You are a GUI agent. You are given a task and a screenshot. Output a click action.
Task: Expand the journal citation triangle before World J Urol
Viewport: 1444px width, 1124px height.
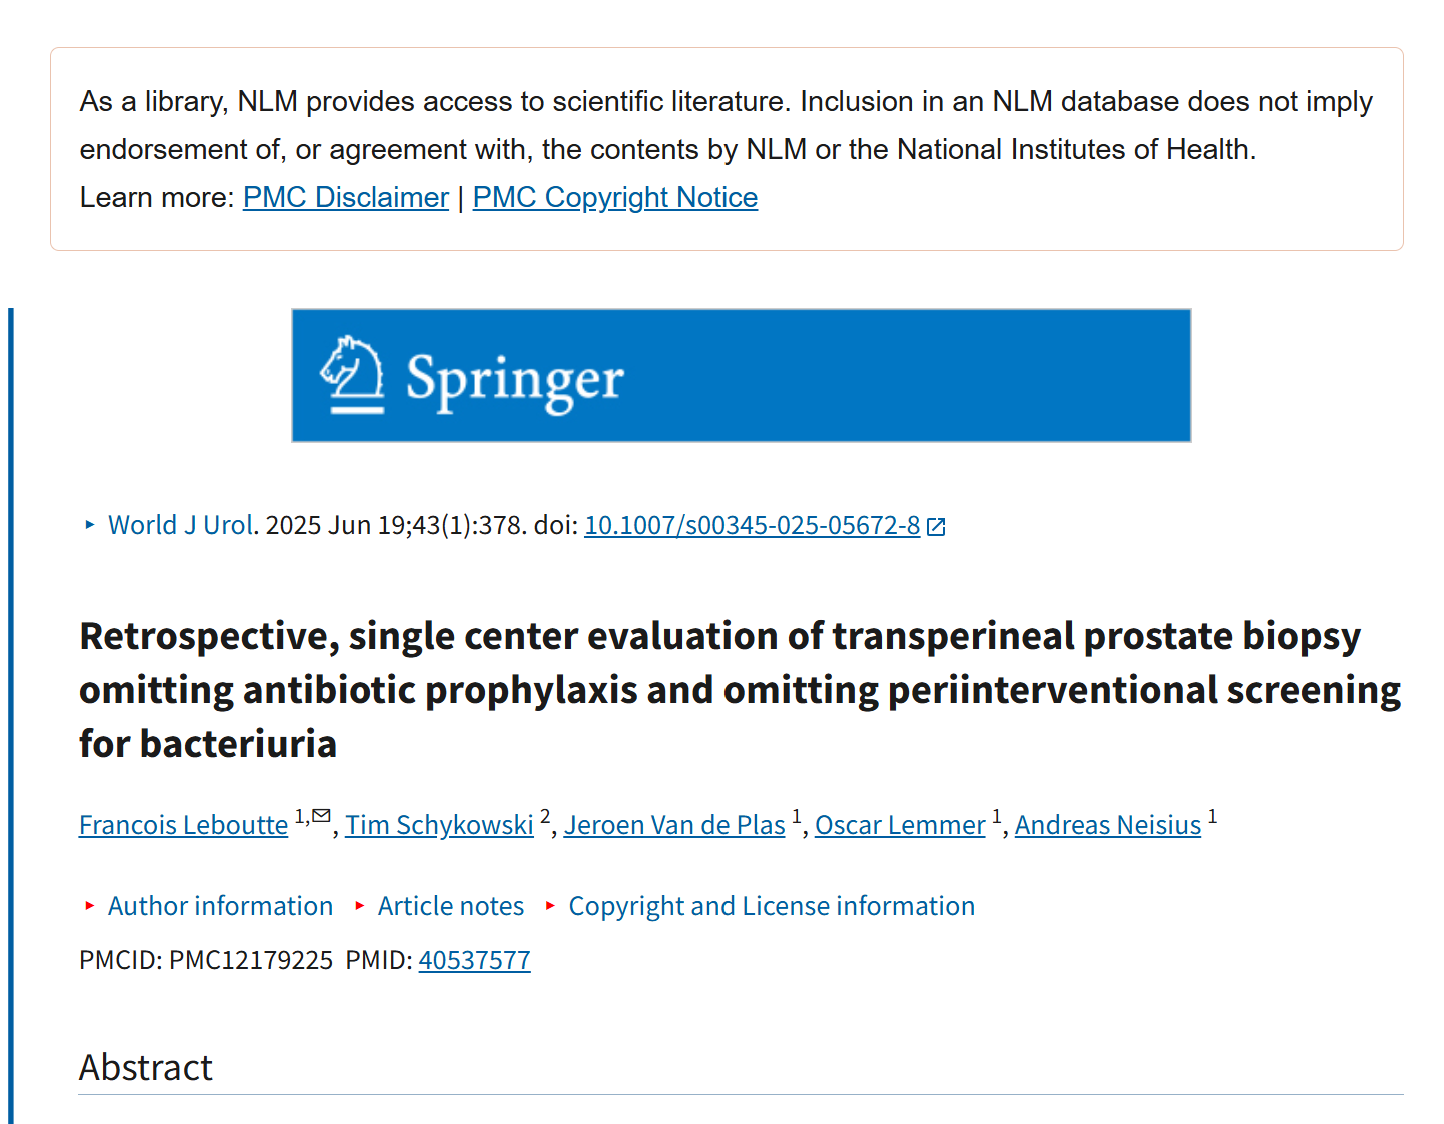[89, 524]
